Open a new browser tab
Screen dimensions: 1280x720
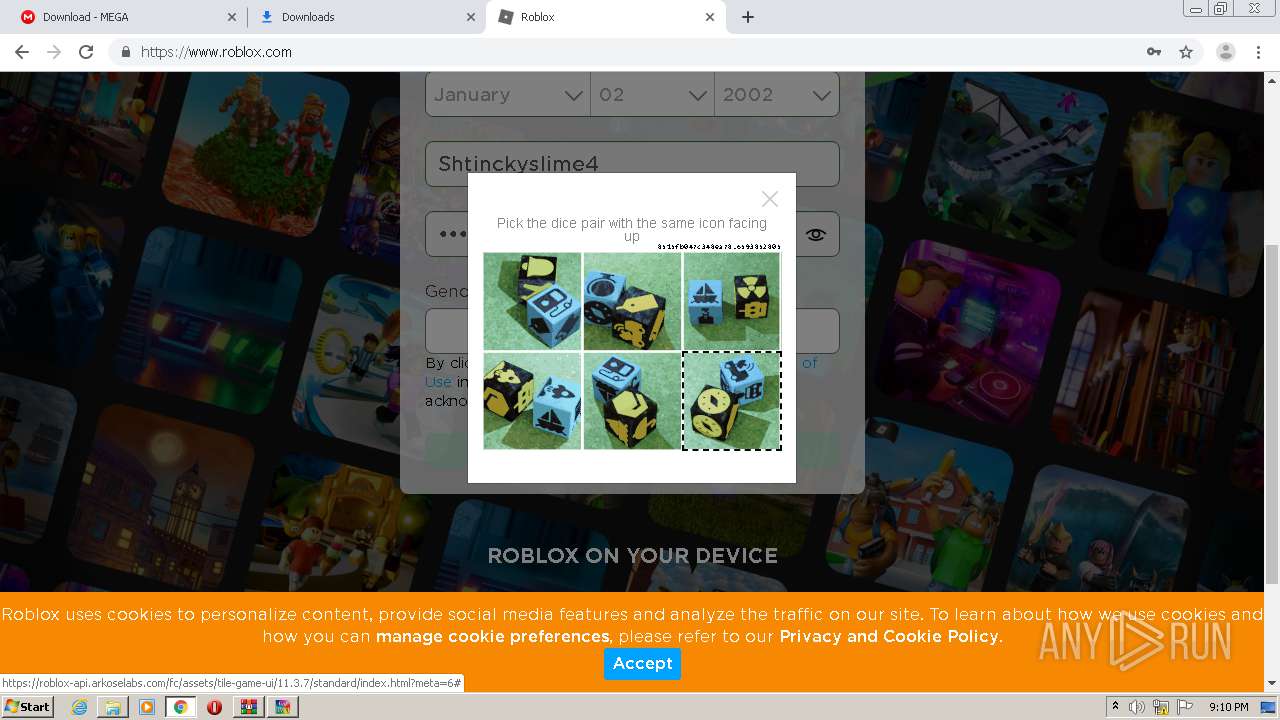[x=748, y=17]
